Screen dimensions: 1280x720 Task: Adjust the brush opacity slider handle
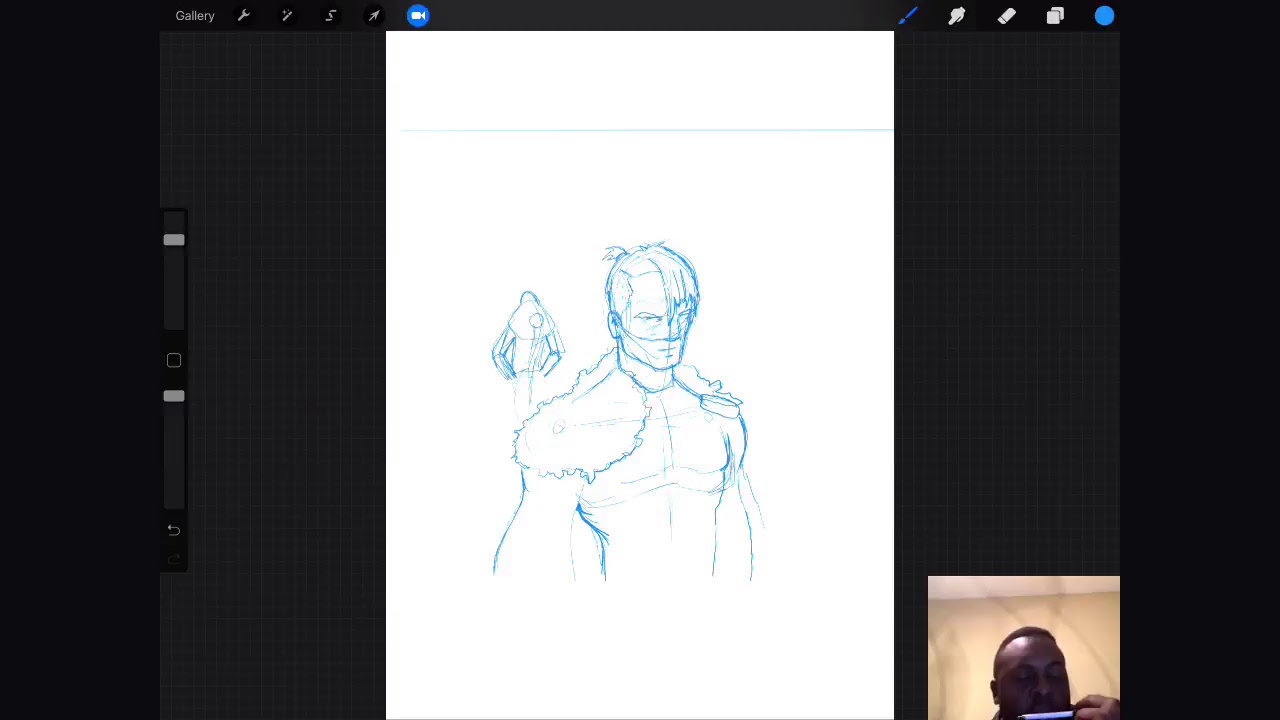pyautogui.click(x=174, y=397)
